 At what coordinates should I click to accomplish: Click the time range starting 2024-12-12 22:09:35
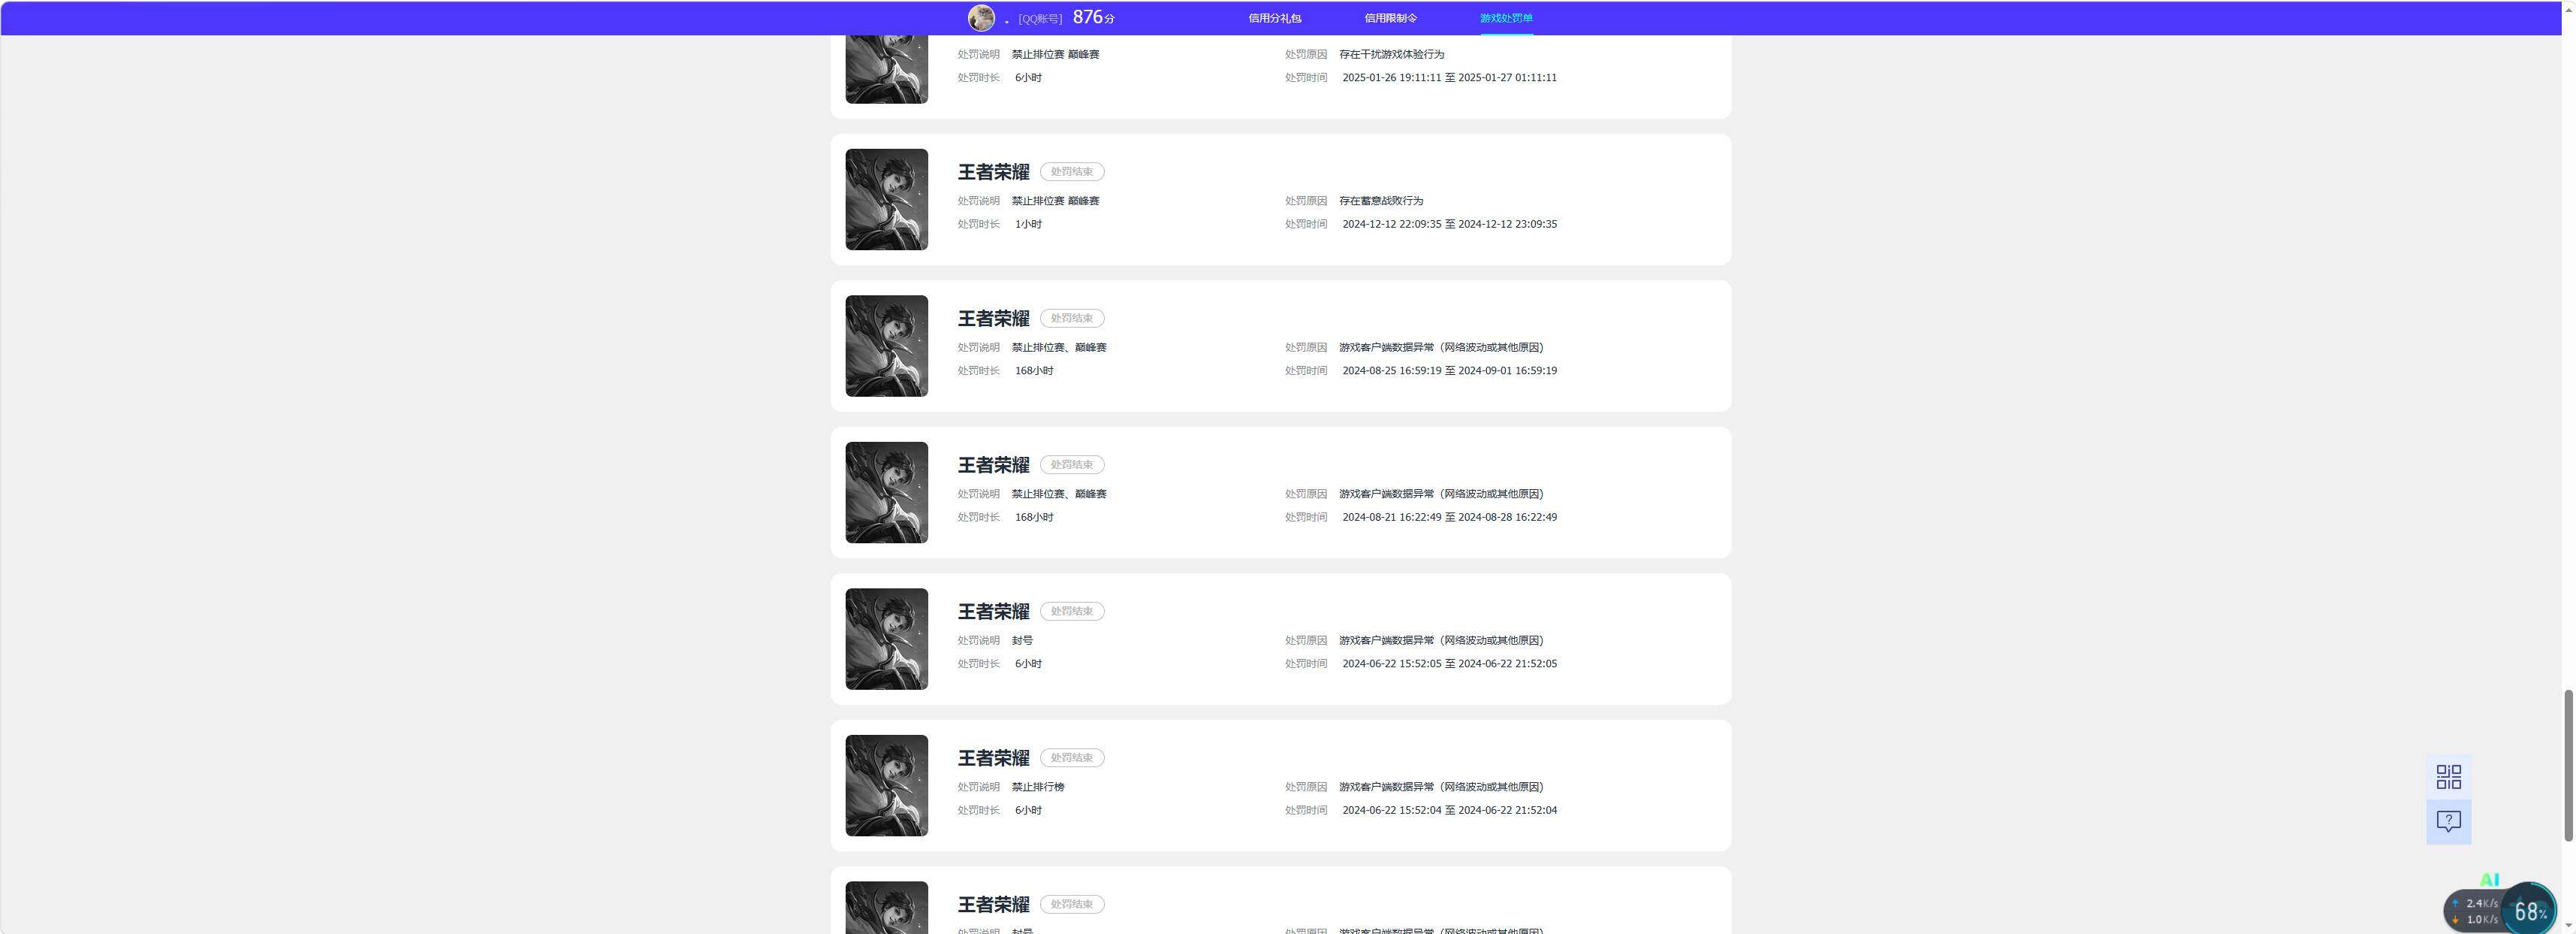(x=1449, y=224)
